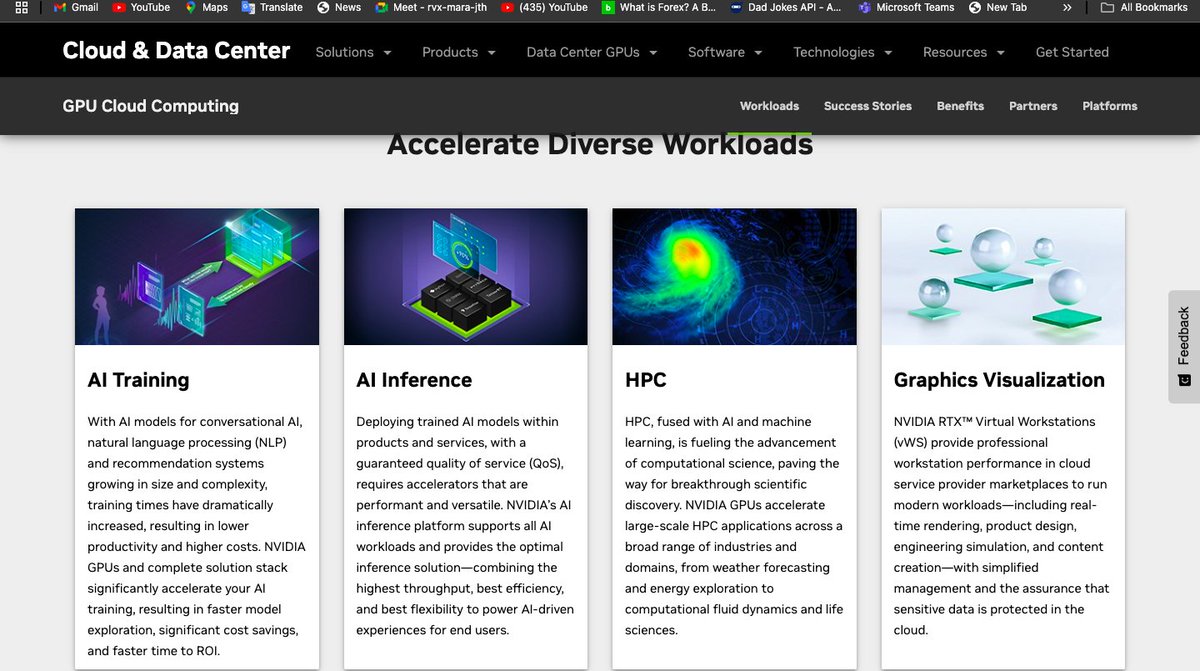Click the AI Inference card image
This screenshot has width=1200, height=671.
pos(466,277)
